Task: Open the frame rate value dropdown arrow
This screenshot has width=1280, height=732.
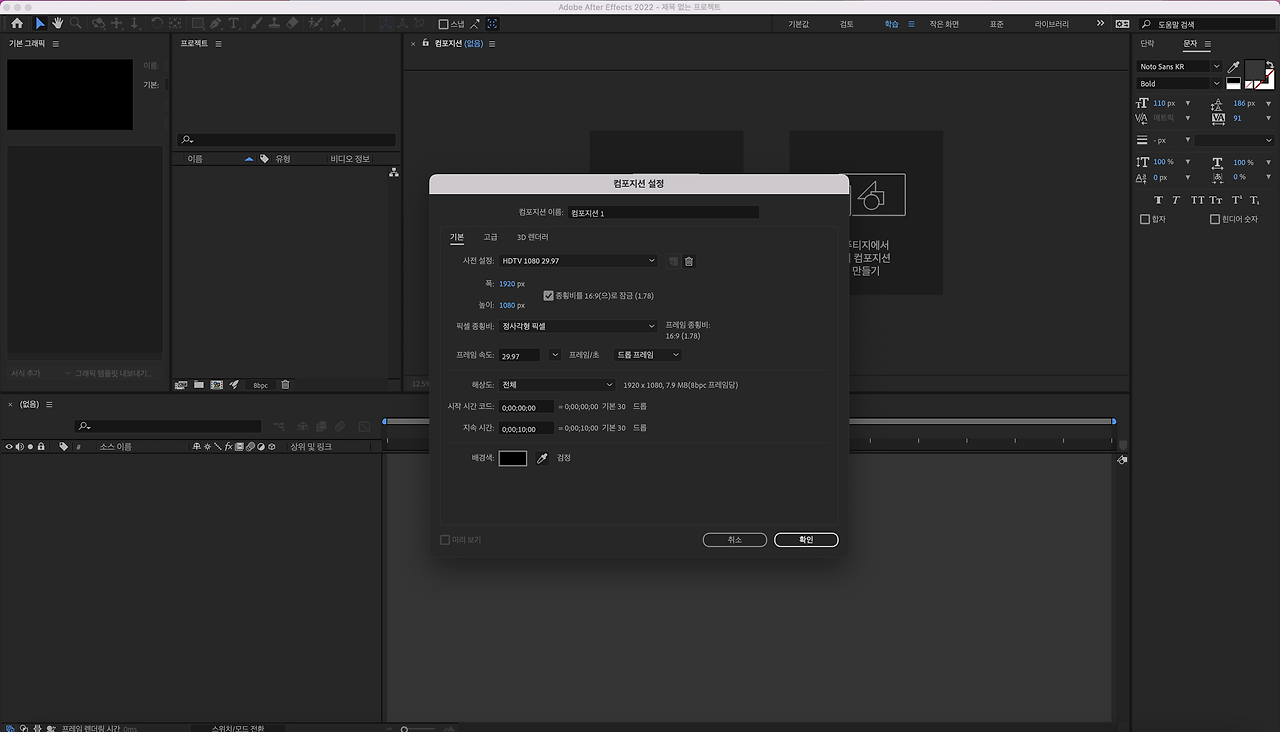Action: 555,355
